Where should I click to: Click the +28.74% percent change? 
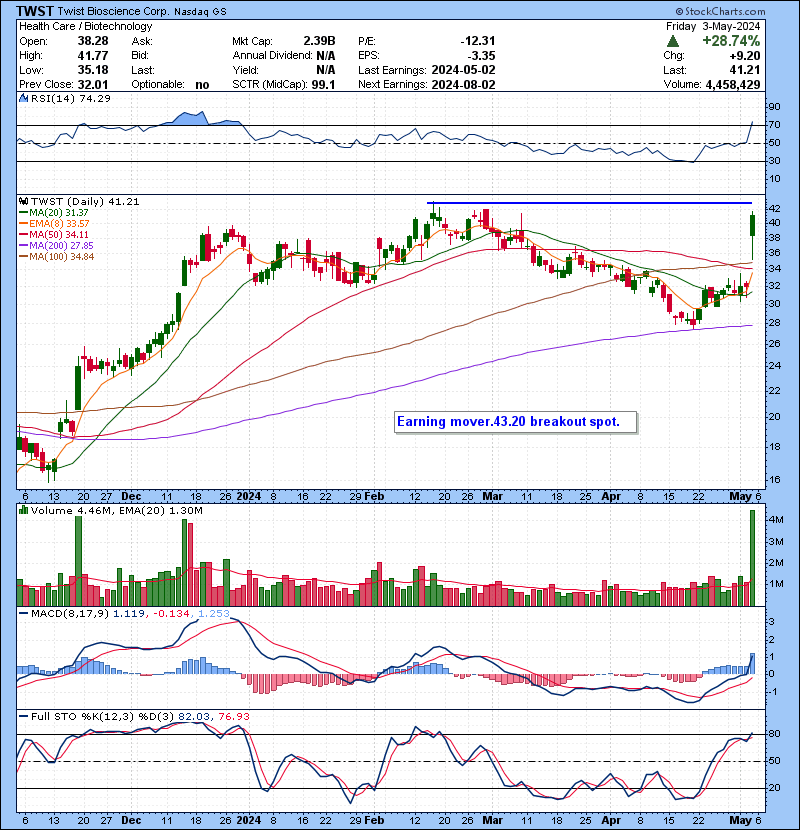coord(731,41)
